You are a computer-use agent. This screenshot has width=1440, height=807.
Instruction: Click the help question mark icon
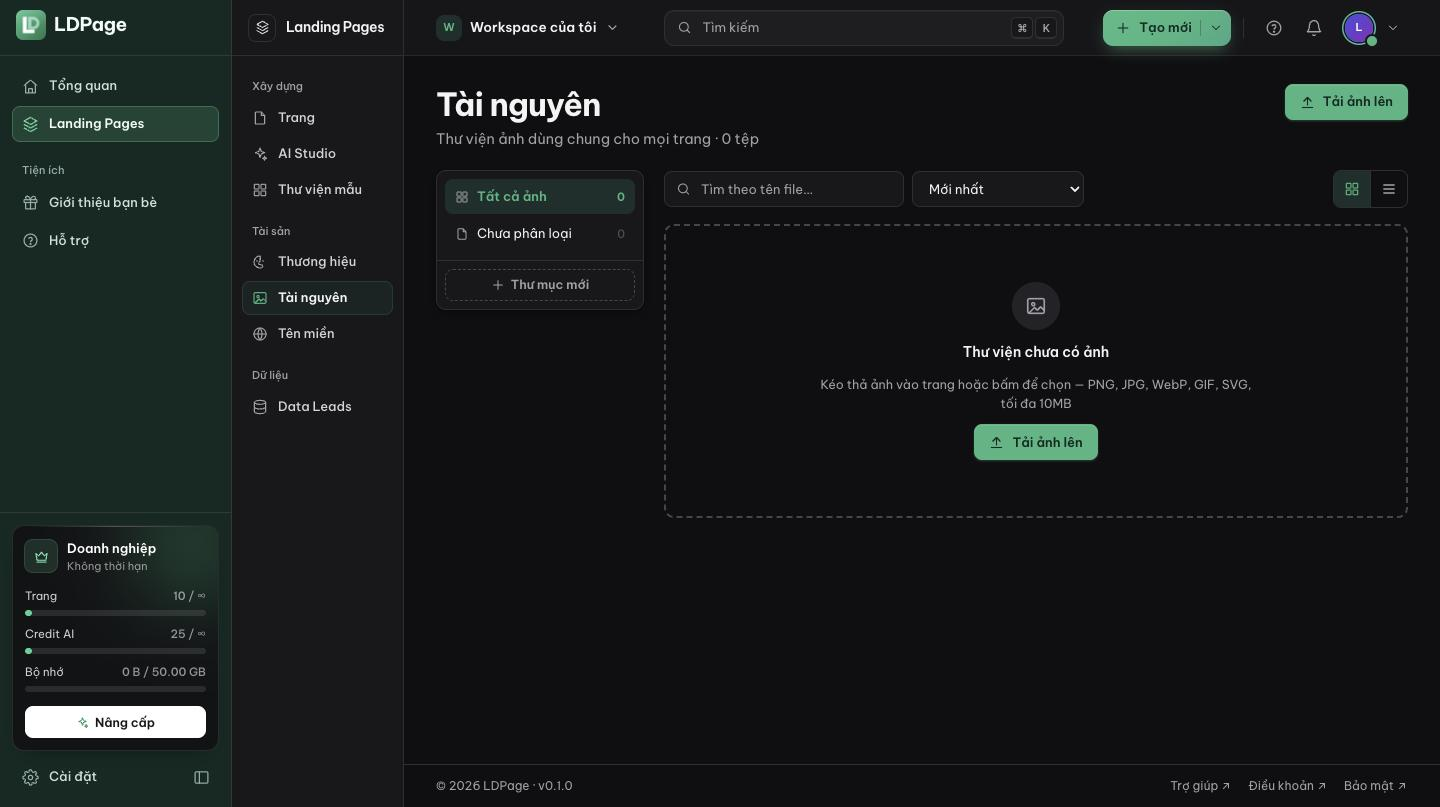[1274, 28]
